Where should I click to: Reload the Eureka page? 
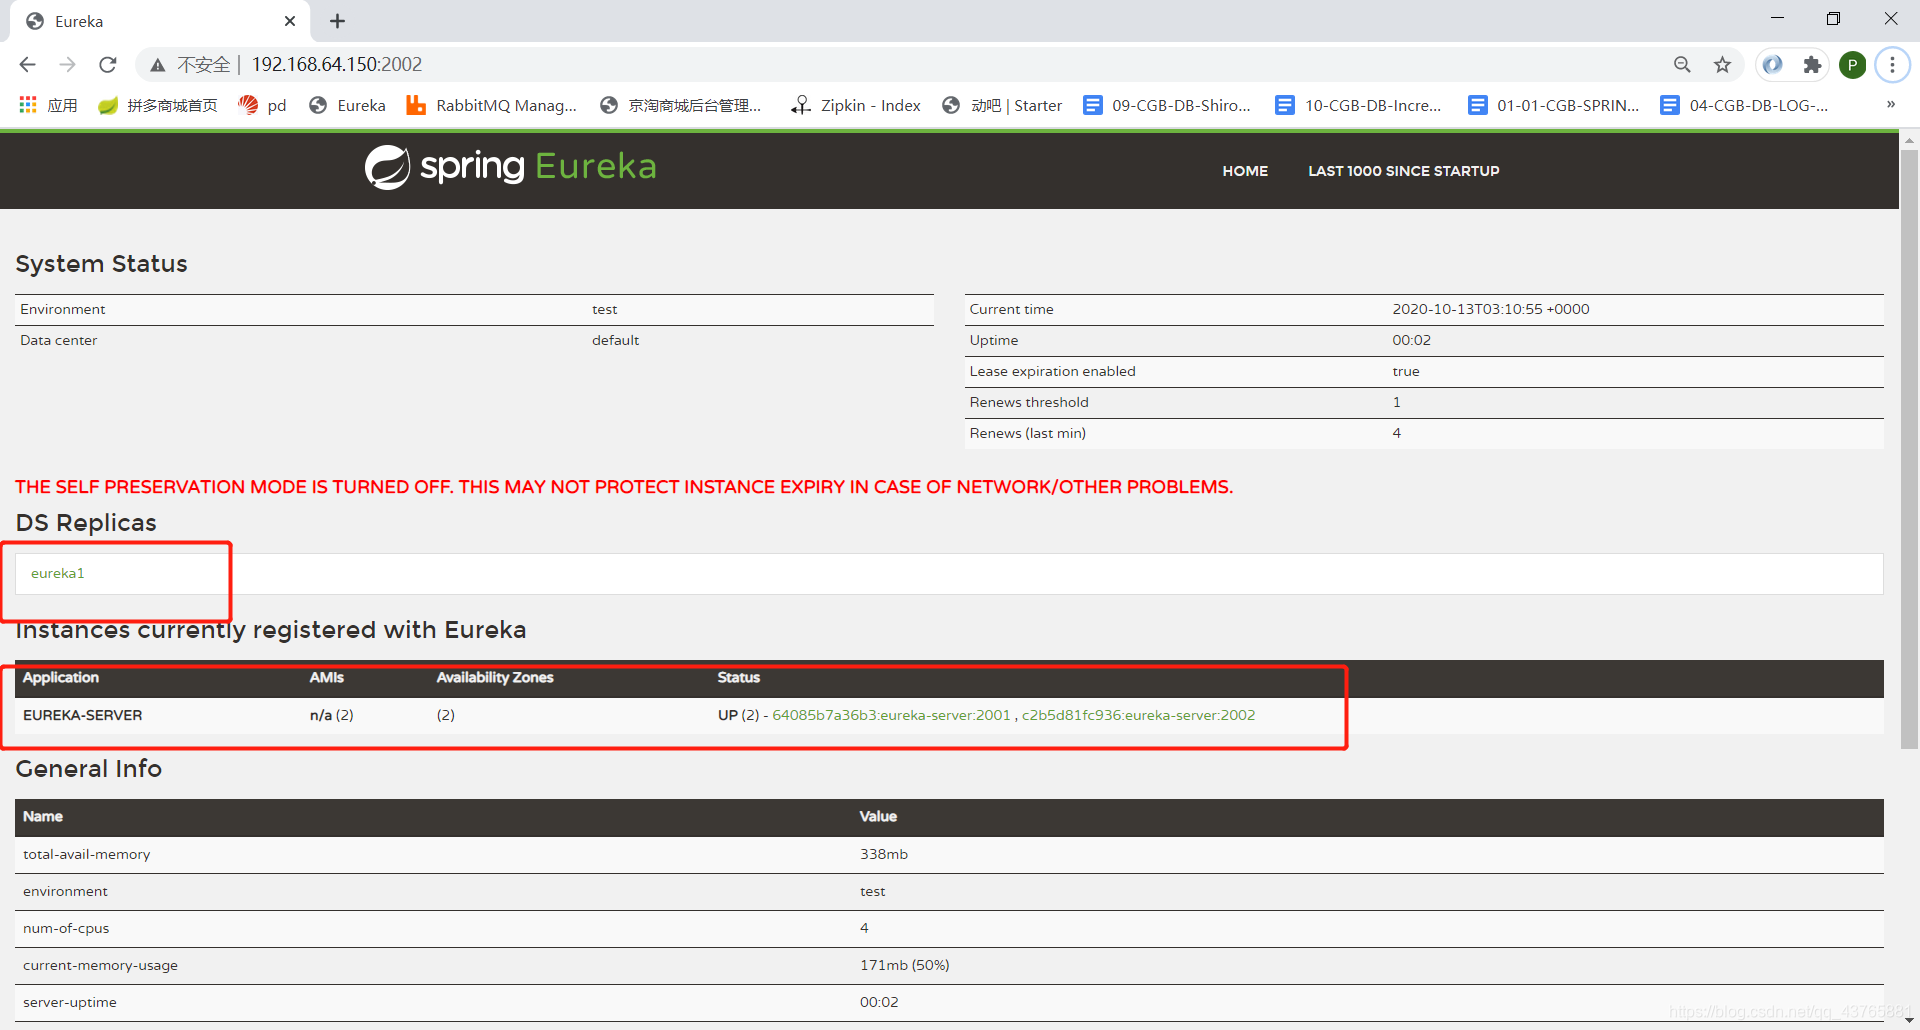(x=108, y=65)
